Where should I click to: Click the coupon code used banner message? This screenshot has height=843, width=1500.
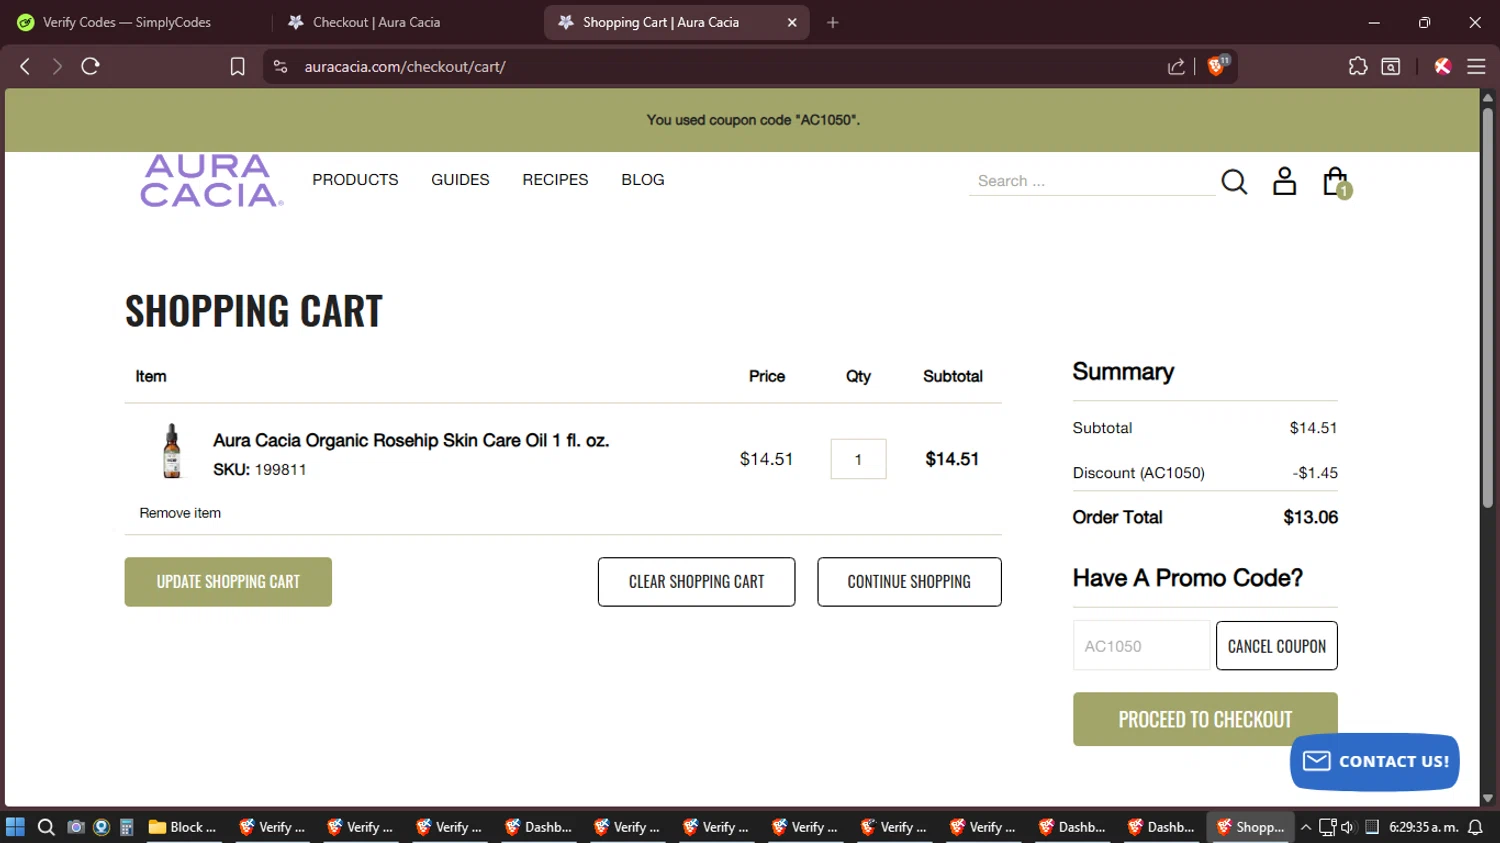coord(753,120)
